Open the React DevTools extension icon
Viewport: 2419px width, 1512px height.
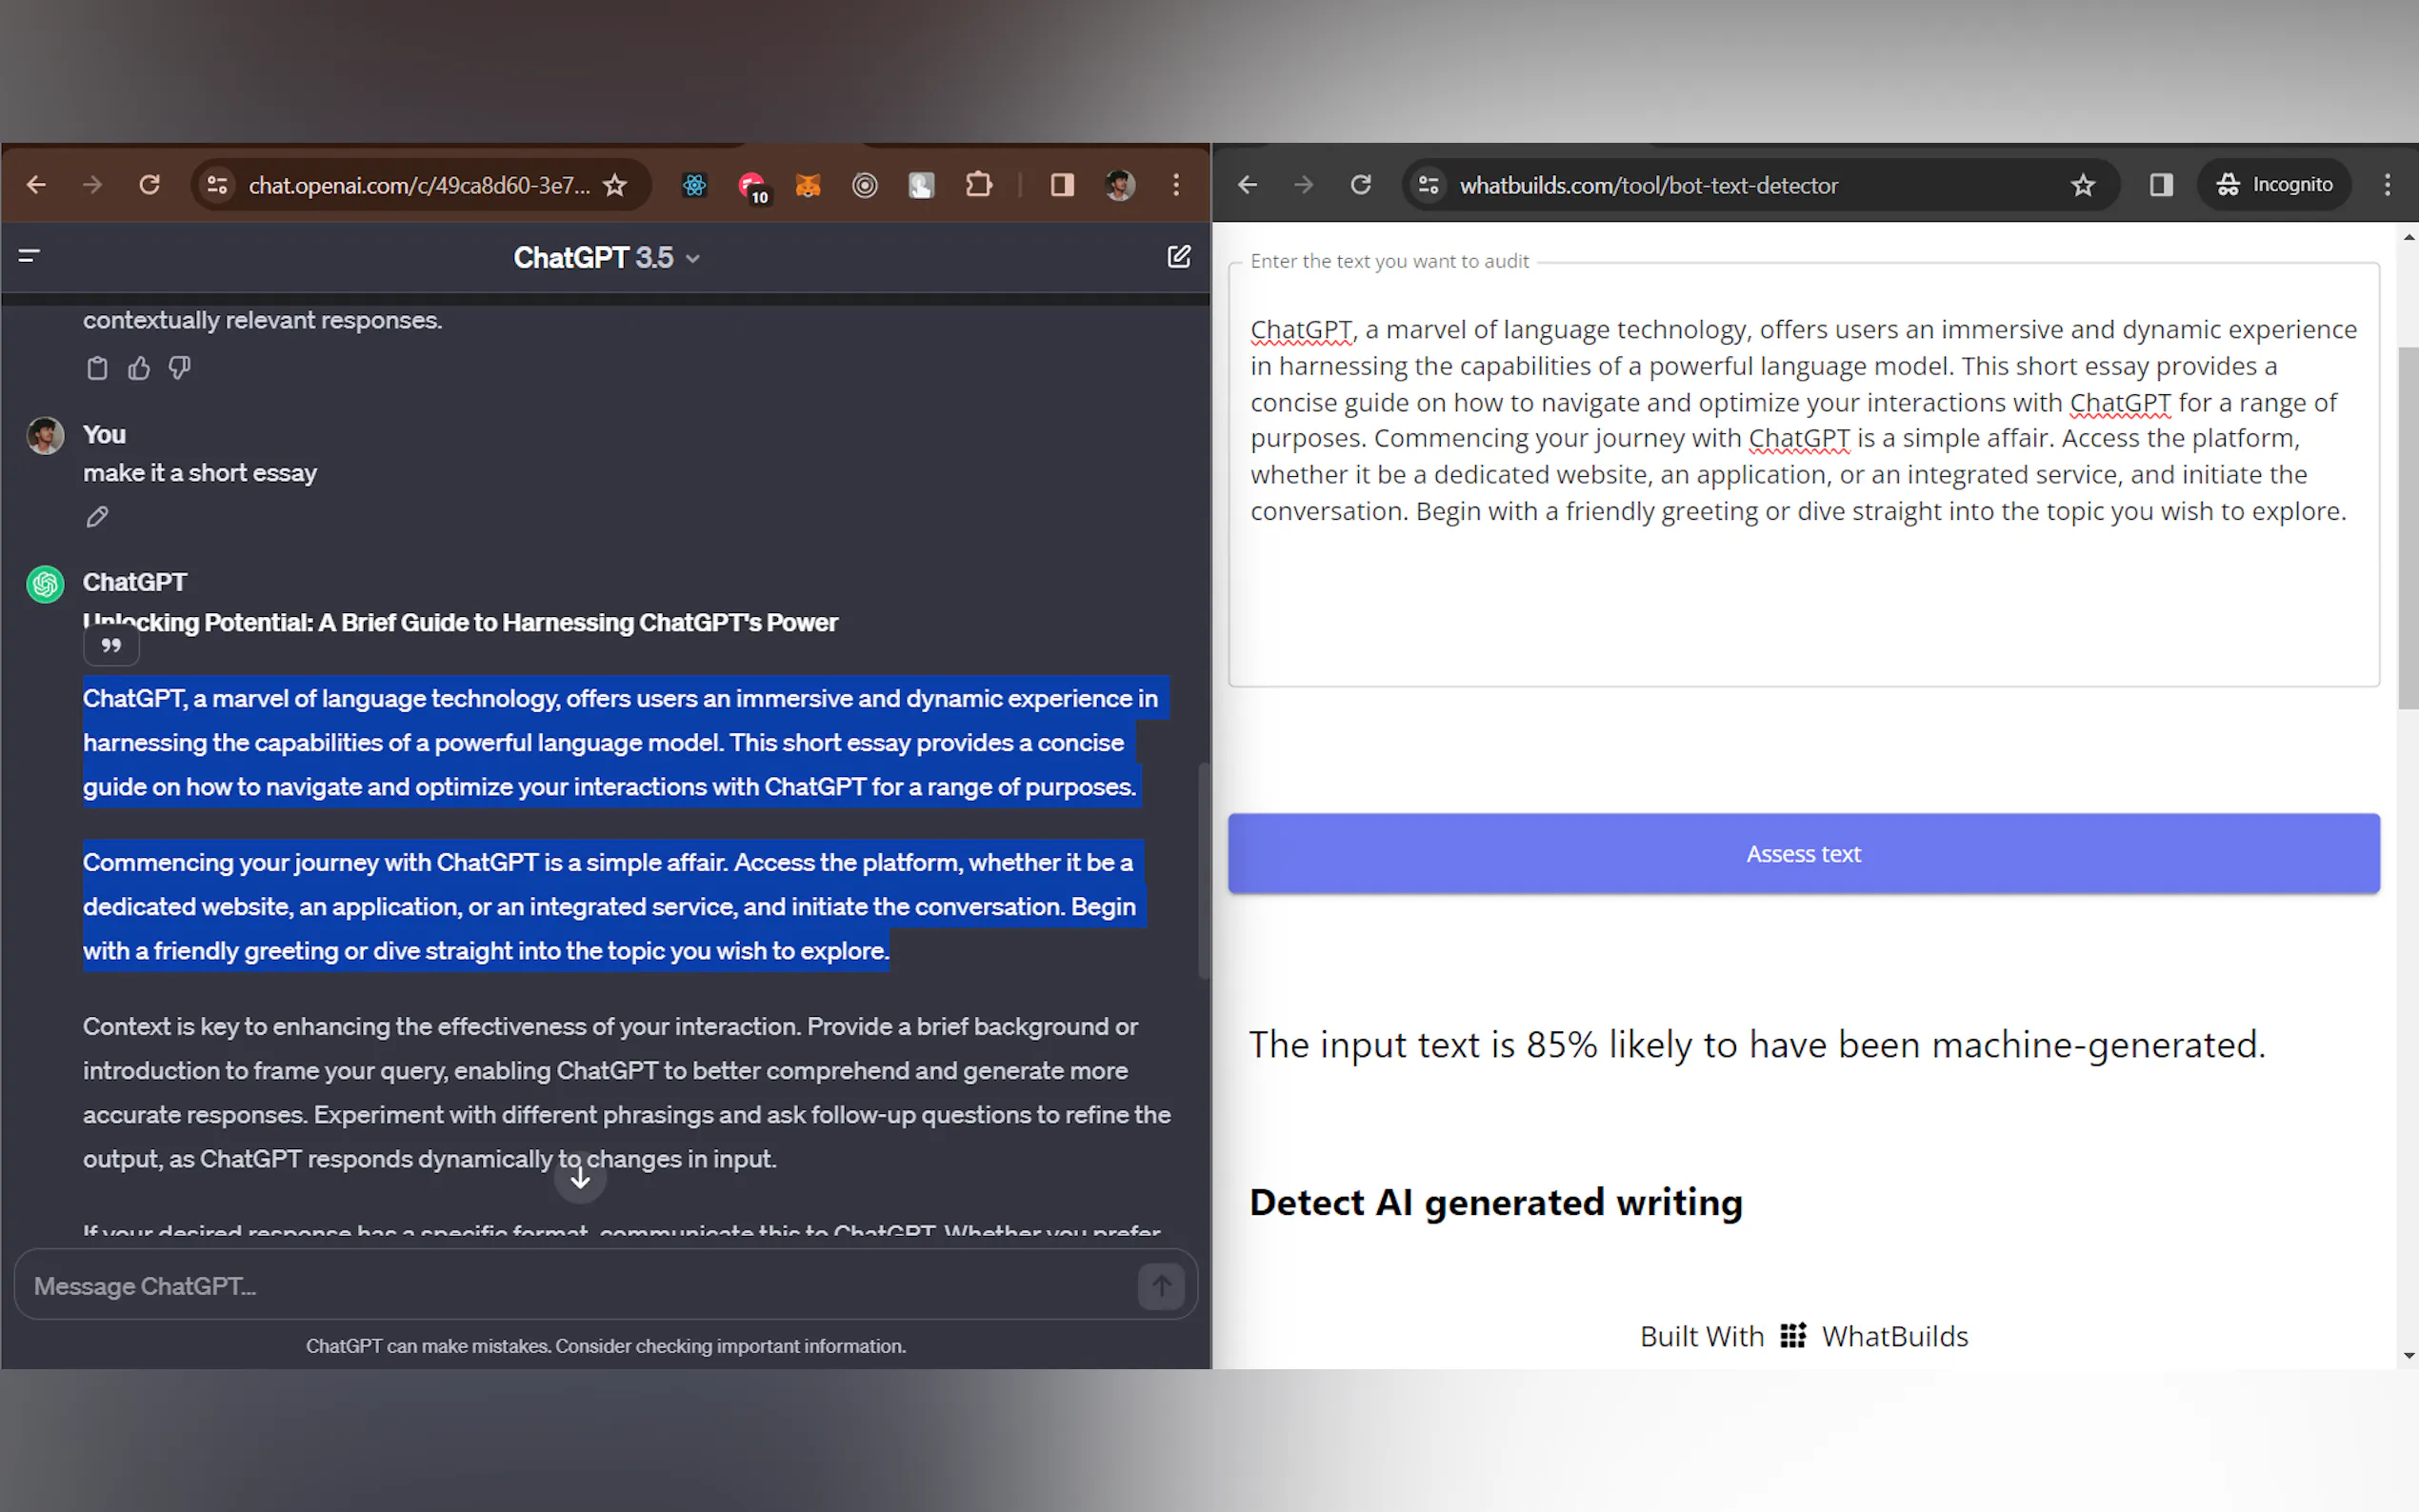coord(694,185)
